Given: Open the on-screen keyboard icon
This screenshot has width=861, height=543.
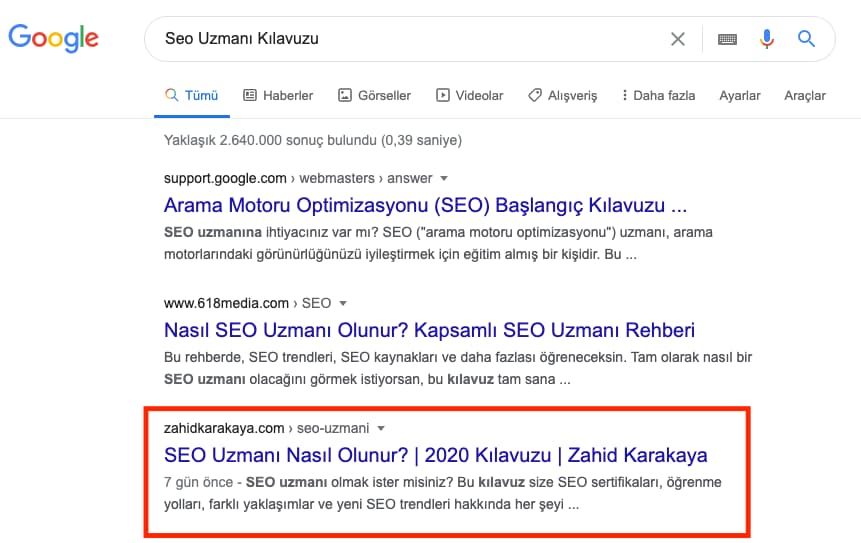Looking at the screenshot, I should pyautogui.click(x=727, y=39).
